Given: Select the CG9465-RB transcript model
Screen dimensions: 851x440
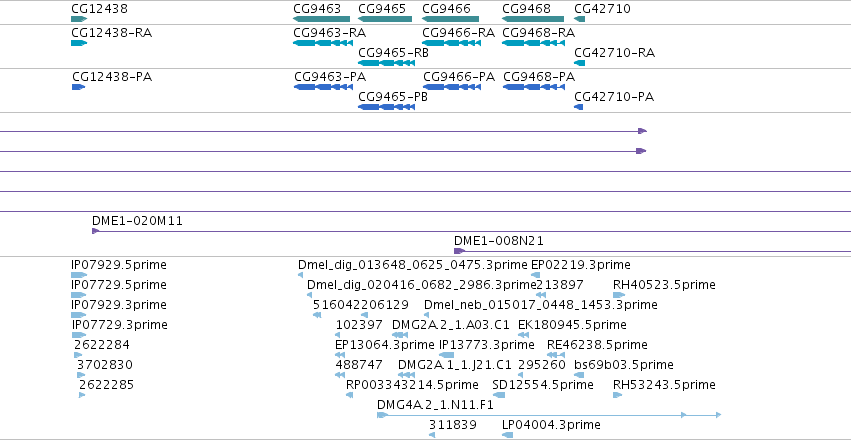Looking at the screenshot, I should click(x=386, y=63).
